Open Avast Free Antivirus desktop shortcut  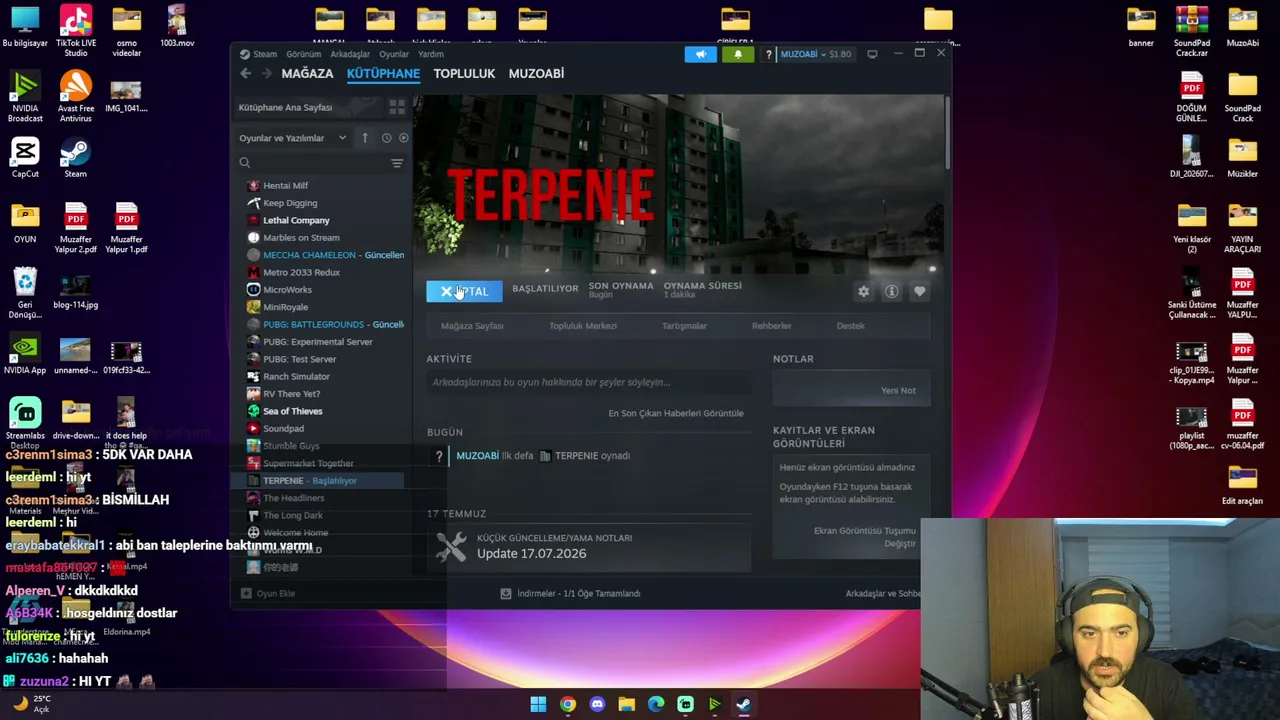point(76,96)
